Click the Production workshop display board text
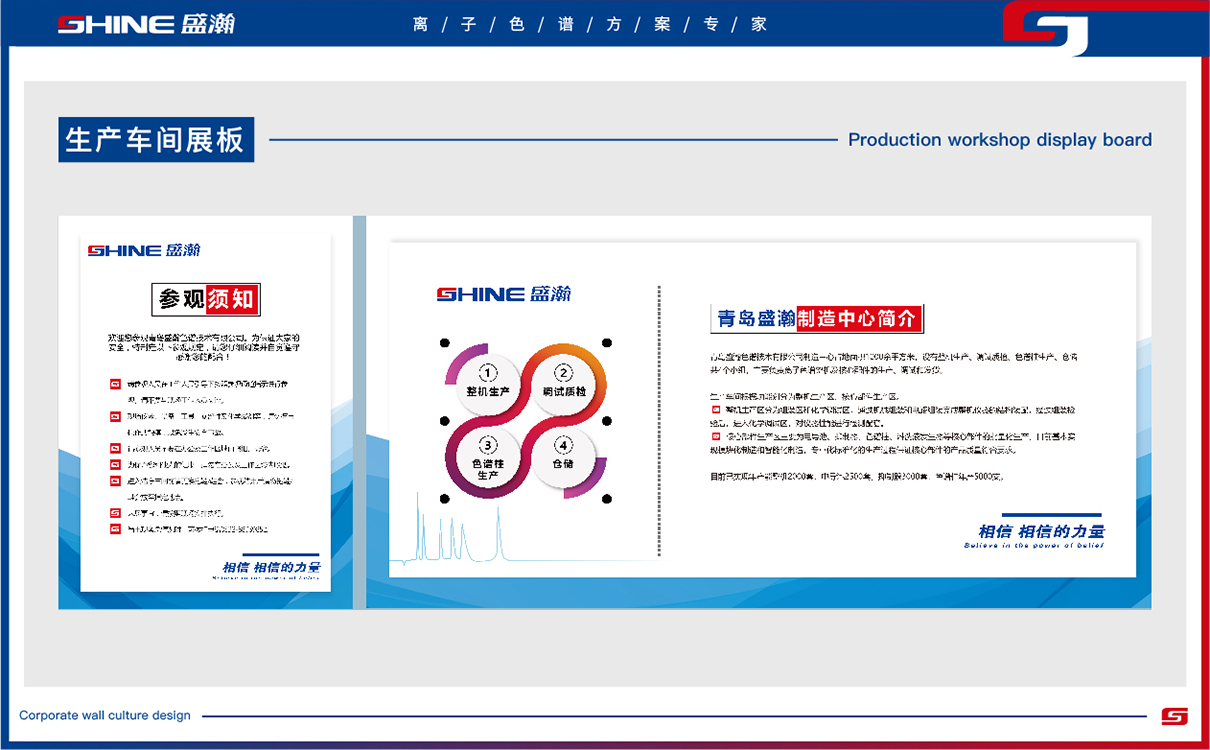Image resolution: width=1210 pixels, height=750 pixels. click(x=1000, y=140)
